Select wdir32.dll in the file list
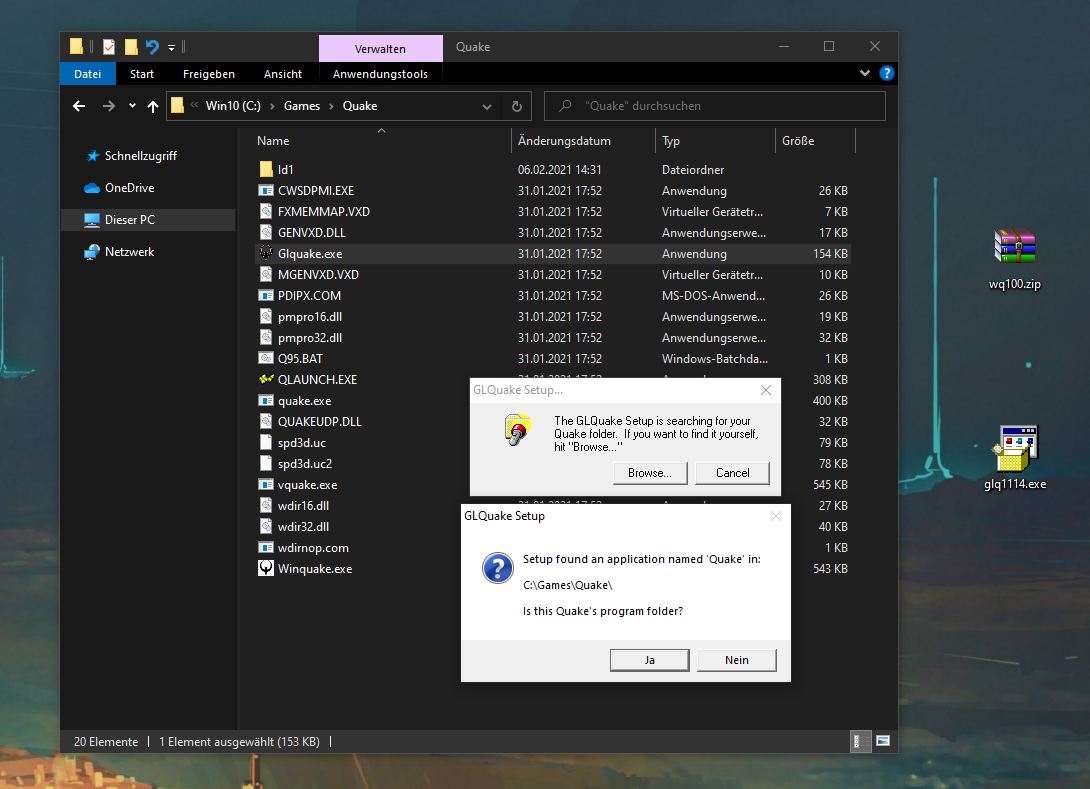Viewport: 1090px width, 789px height. [x=303, y=526]
